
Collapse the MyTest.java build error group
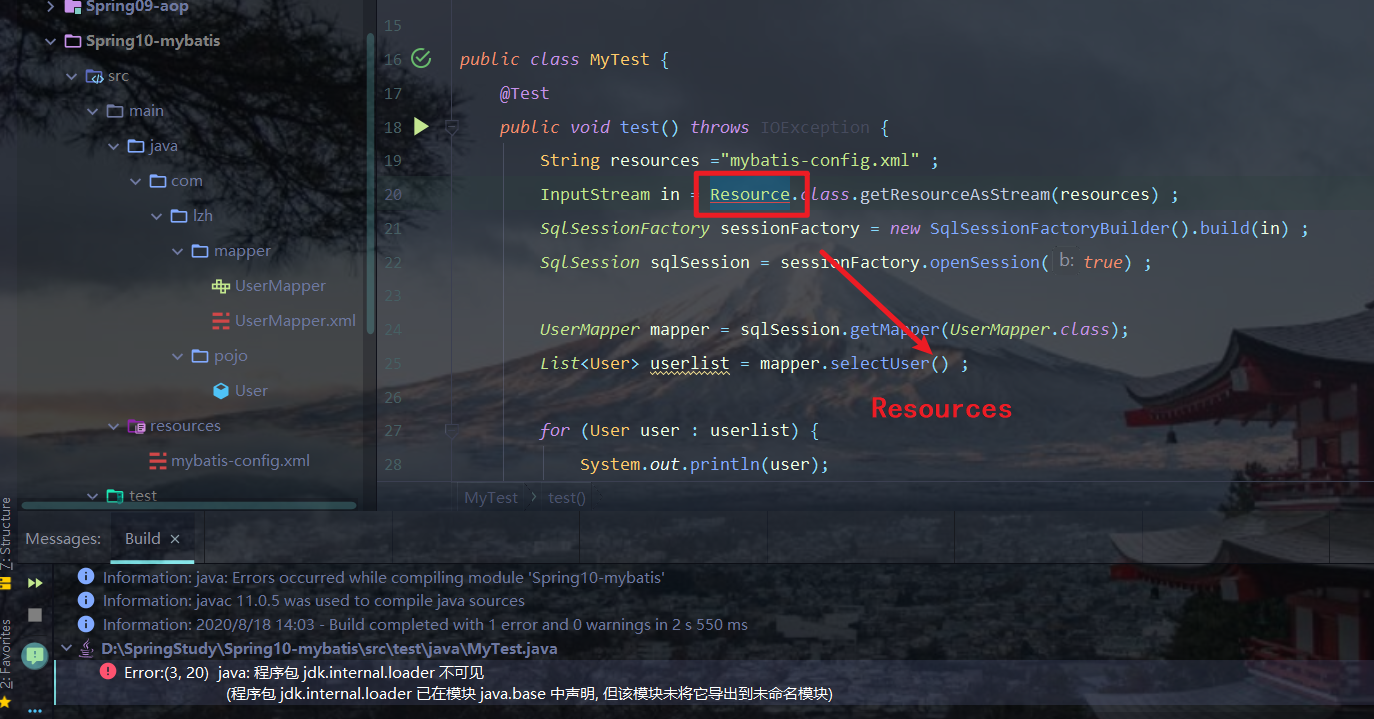tap(67, 648)
